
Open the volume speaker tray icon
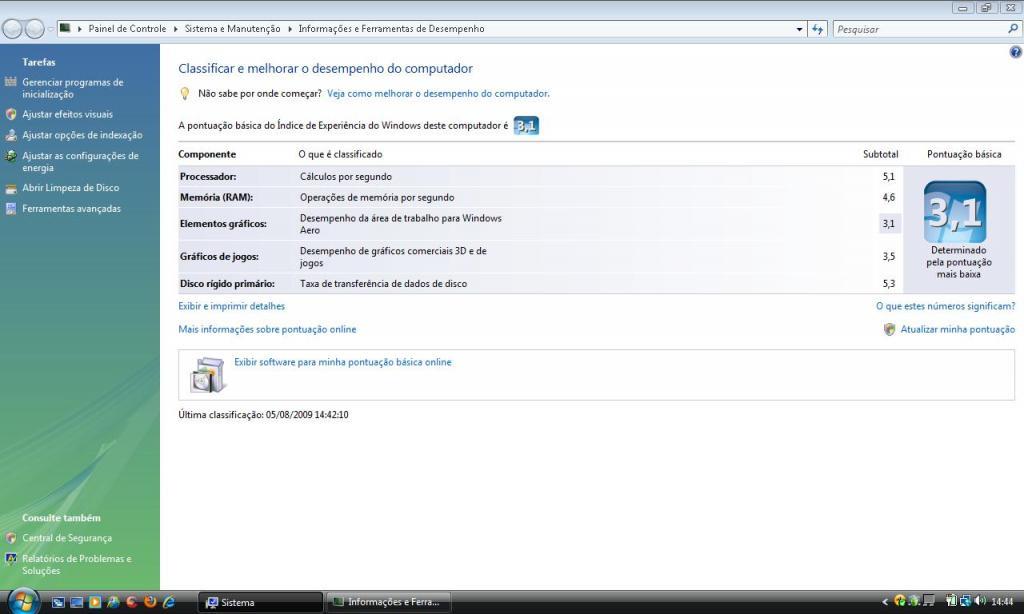click(980, 601)
